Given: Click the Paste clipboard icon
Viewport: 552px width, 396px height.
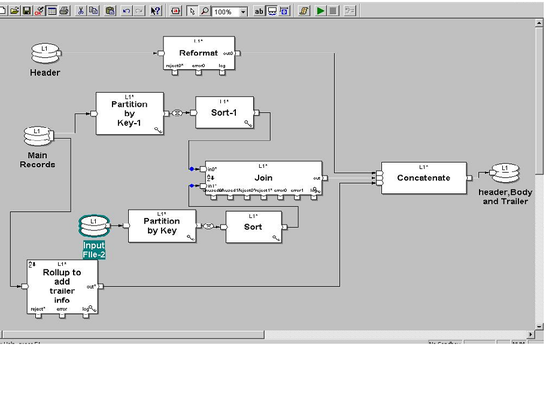Looking at the screenshot, I should coord(111,11).
